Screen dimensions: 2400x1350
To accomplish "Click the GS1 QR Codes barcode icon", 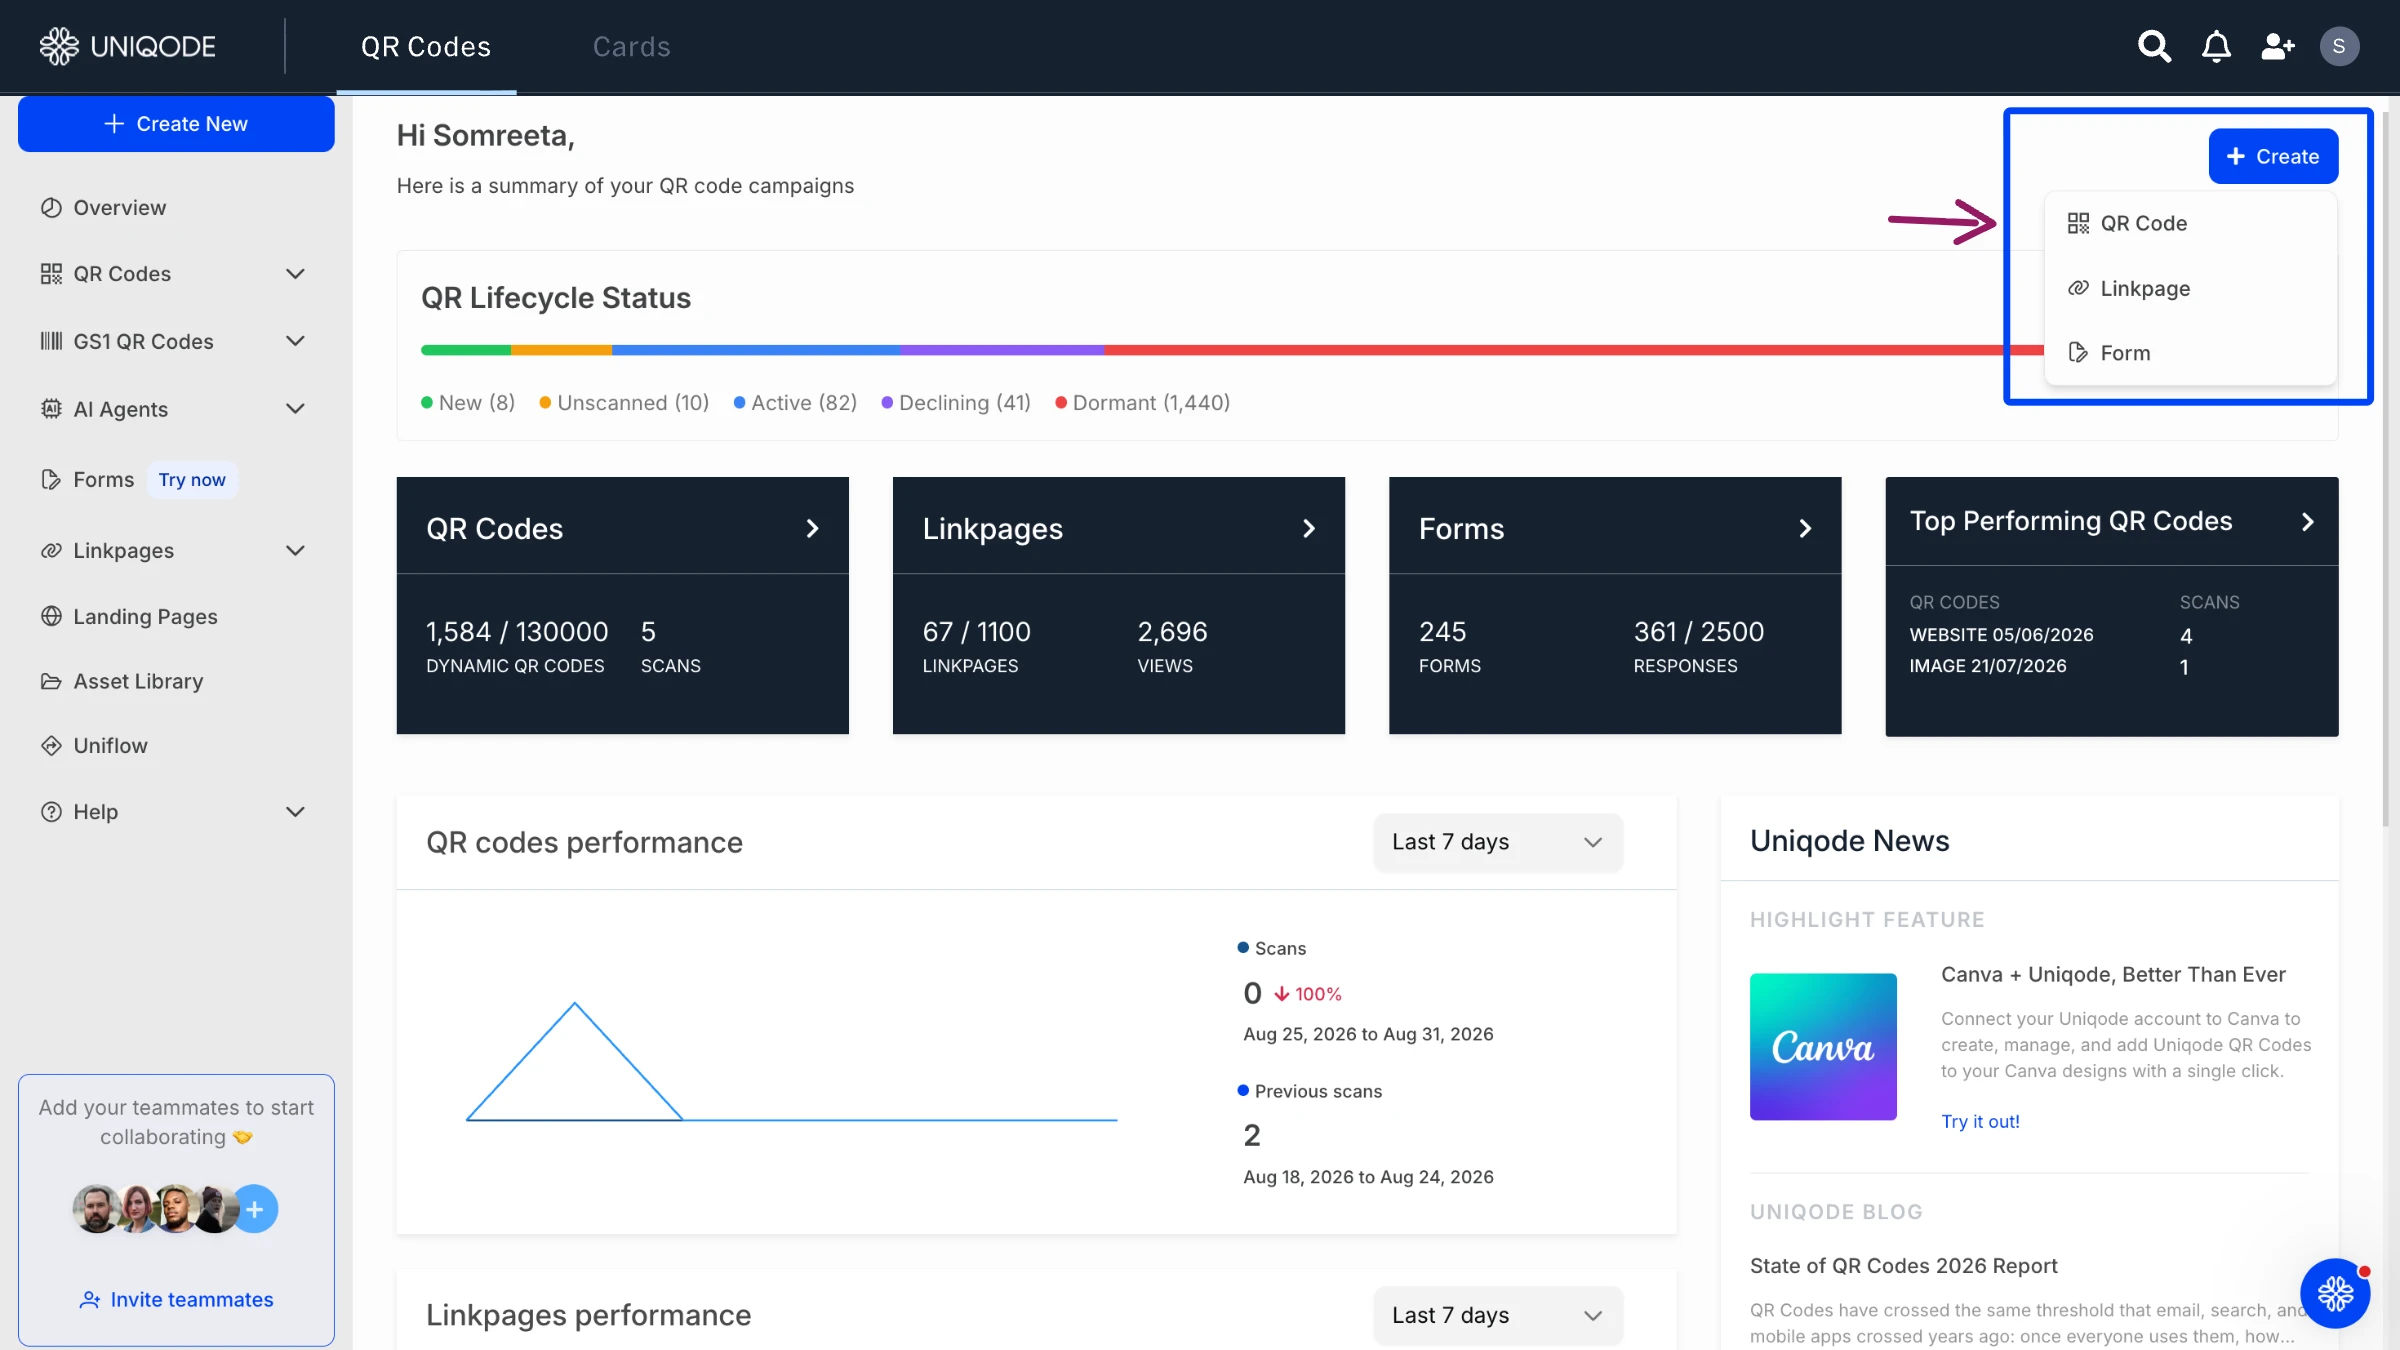I will tap(51, 341).
